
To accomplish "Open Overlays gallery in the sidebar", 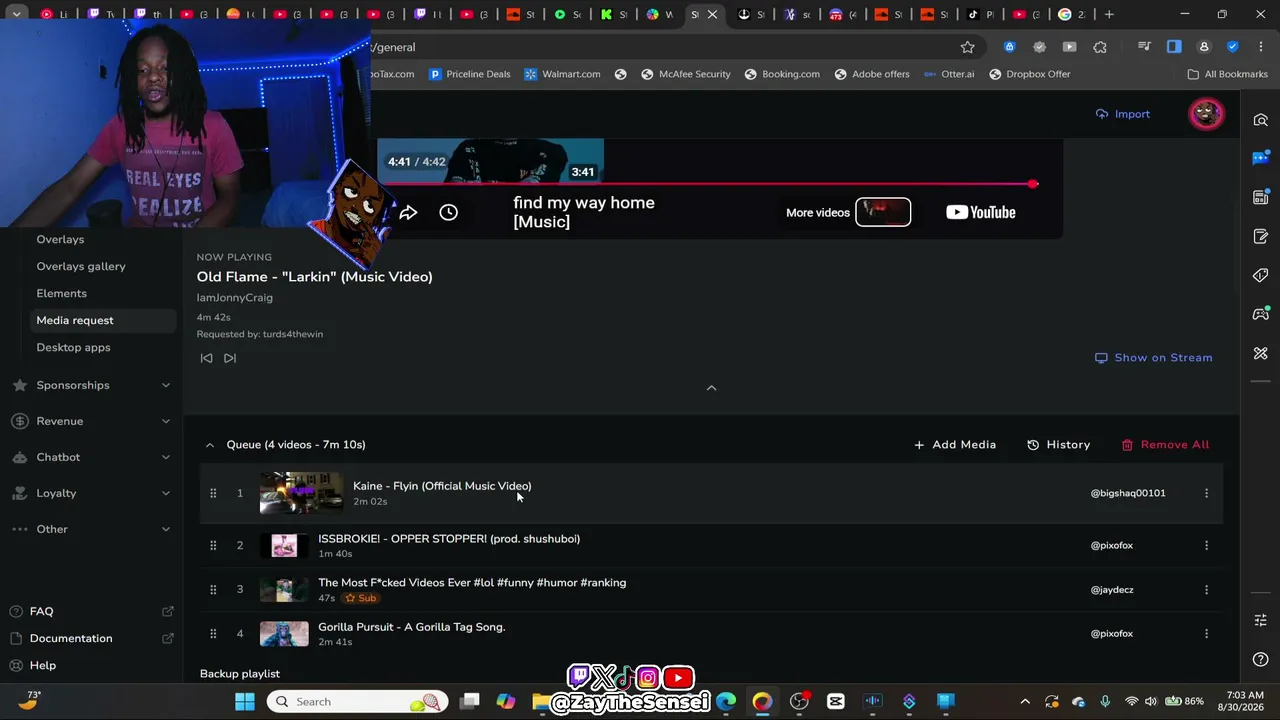I will 81,266.
